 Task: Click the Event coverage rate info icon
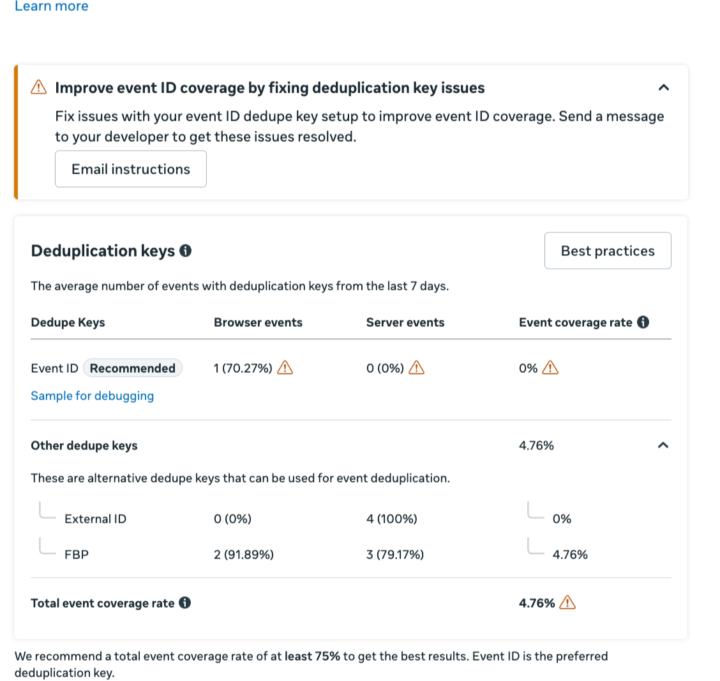coord(643,322)
